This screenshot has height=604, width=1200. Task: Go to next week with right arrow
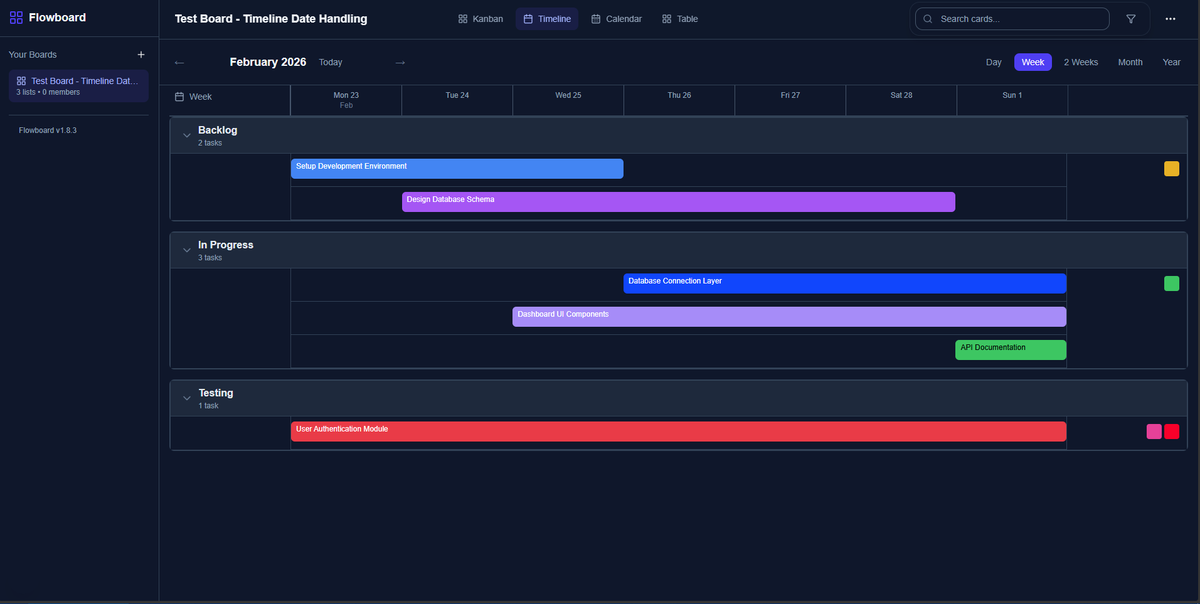pos(400,62)
